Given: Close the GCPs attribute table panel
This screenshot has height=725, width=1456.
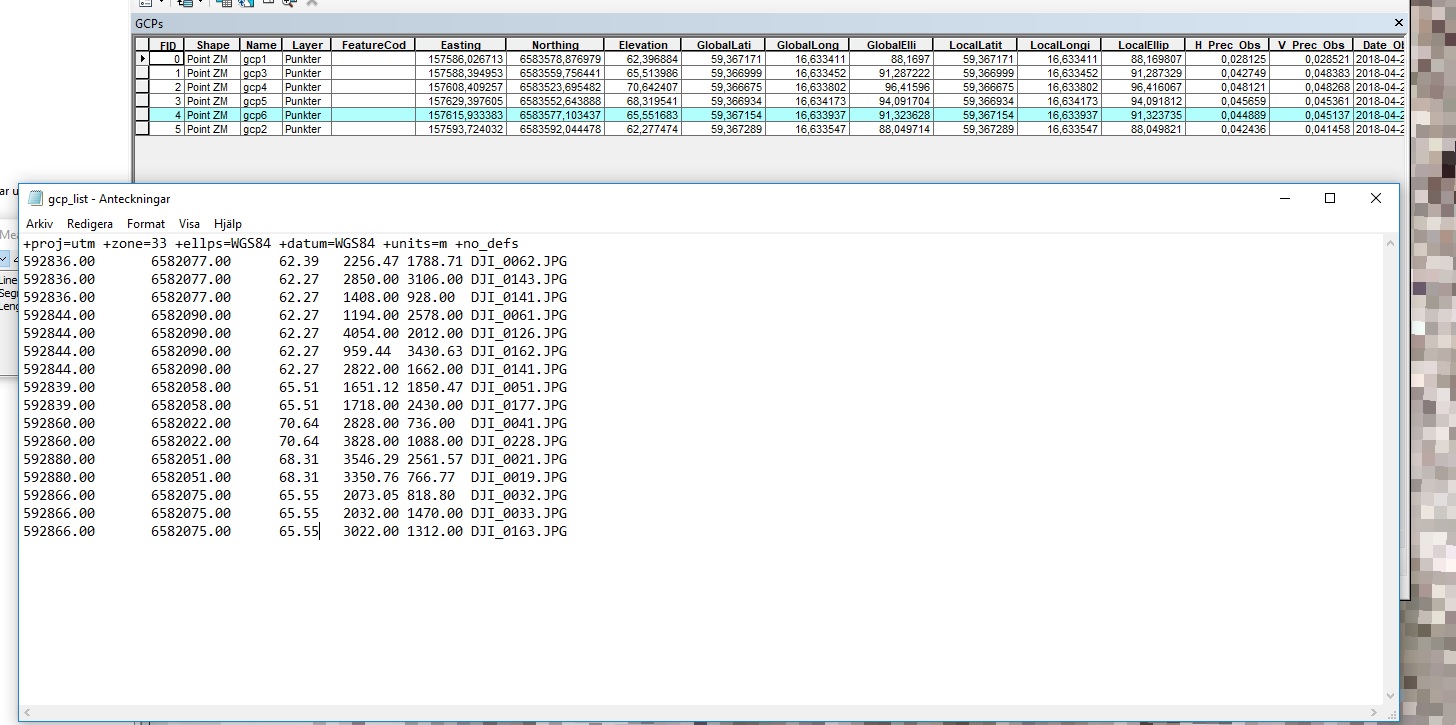Looking at the screenshot, I should tap(1398, 22).
